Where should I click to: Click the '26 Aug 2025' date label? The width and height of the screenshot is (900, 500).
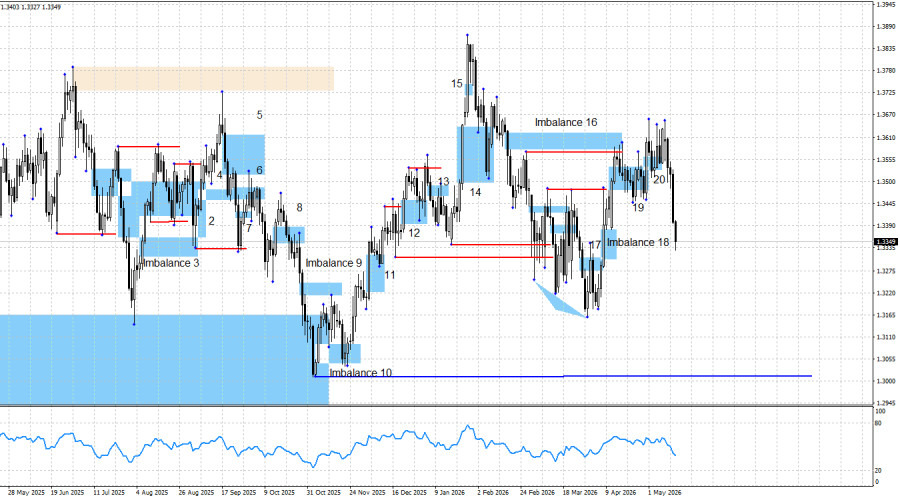[x=196, y=493]
